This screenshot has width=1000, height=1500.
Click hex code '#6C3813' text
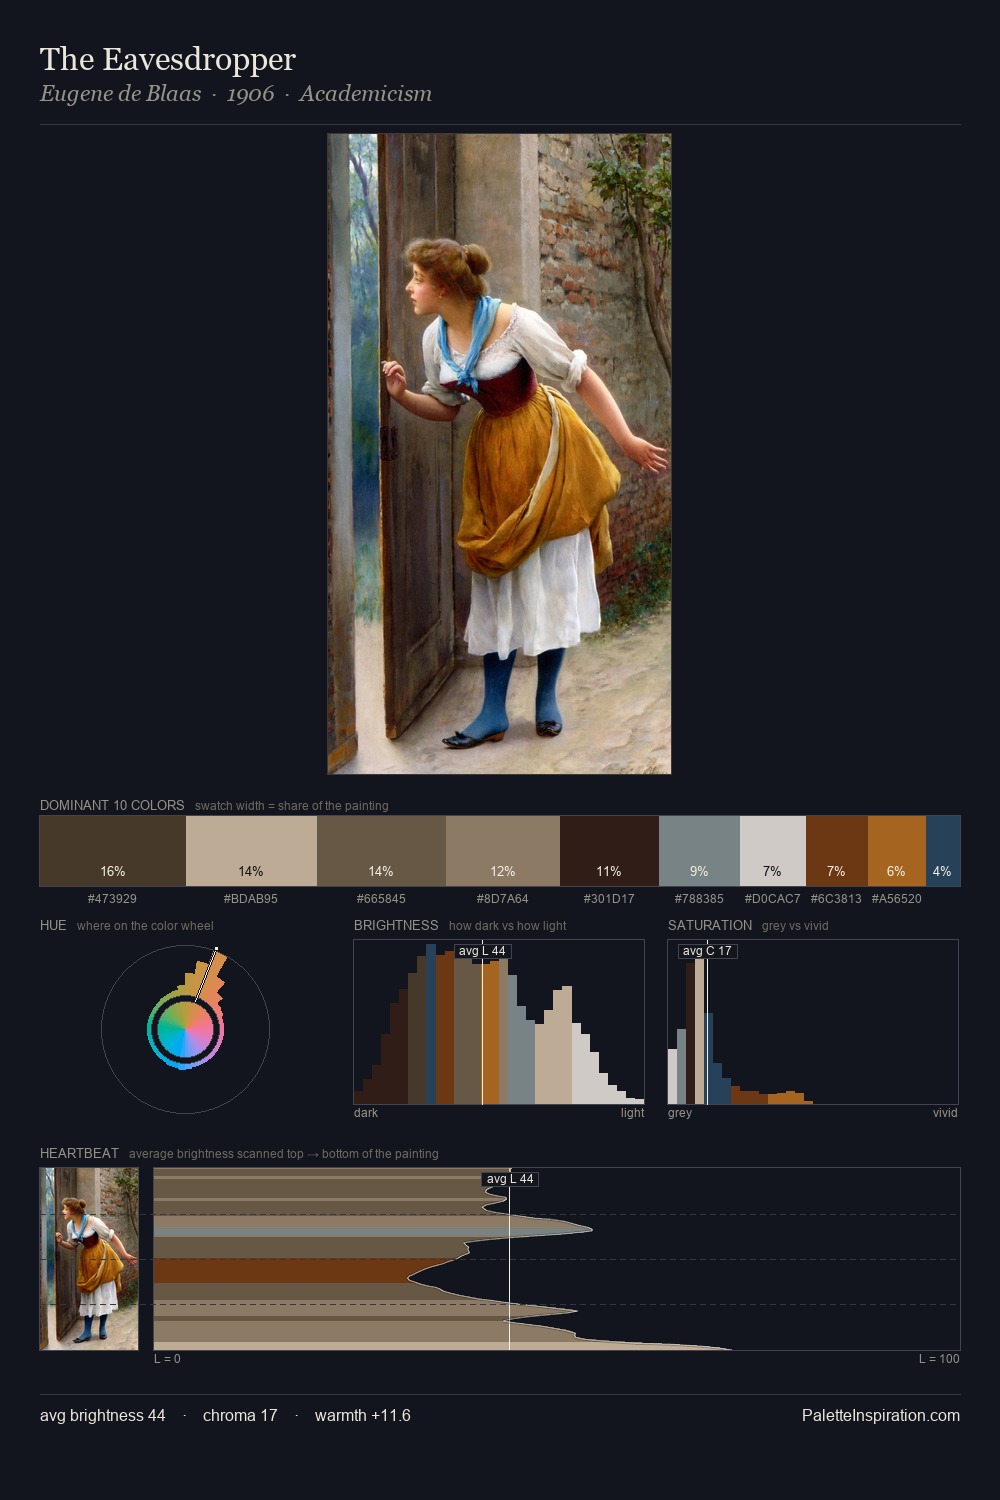pos(836,899)
